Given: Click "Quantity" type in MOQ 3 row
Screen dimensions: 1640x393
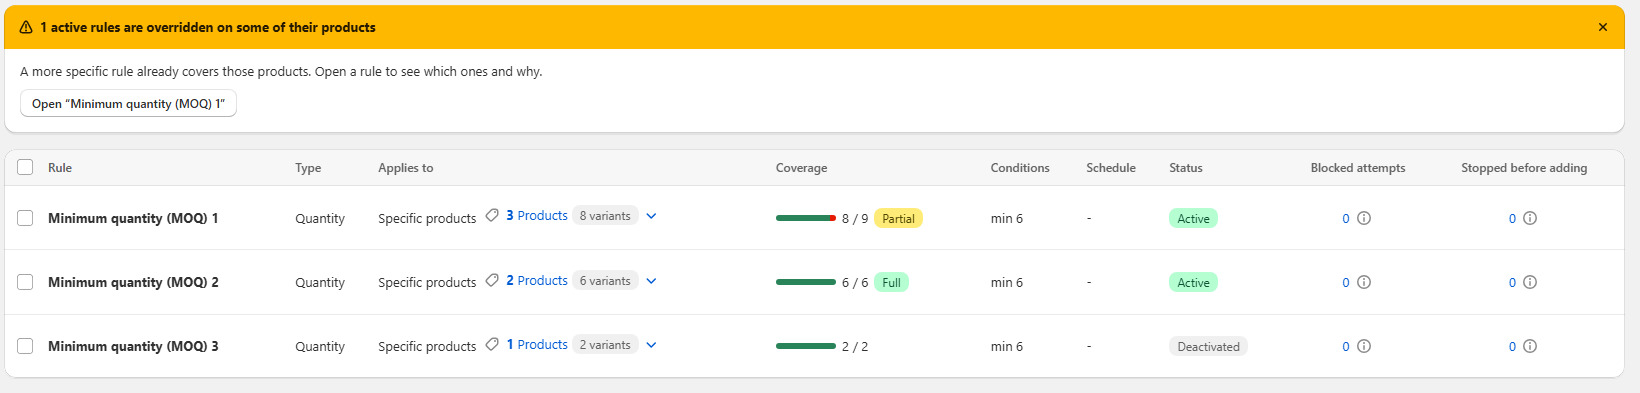Looking at the screenshot, I should [x=320, y=346].
